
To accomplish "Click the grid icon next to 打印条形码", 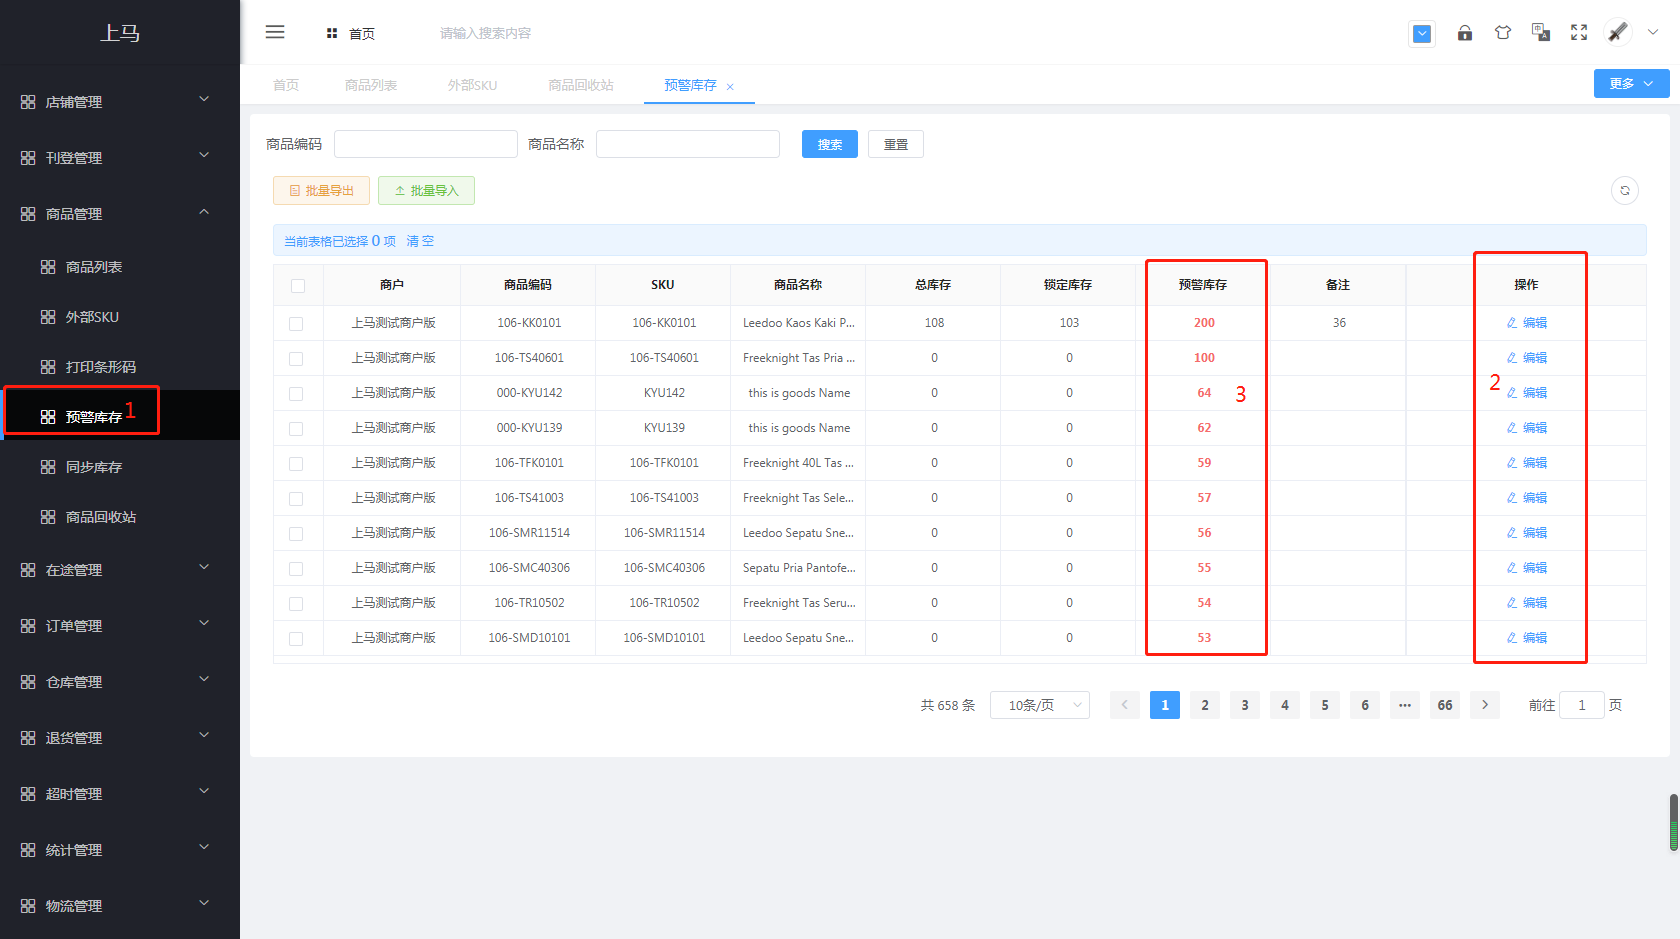I will coord(48,367).
